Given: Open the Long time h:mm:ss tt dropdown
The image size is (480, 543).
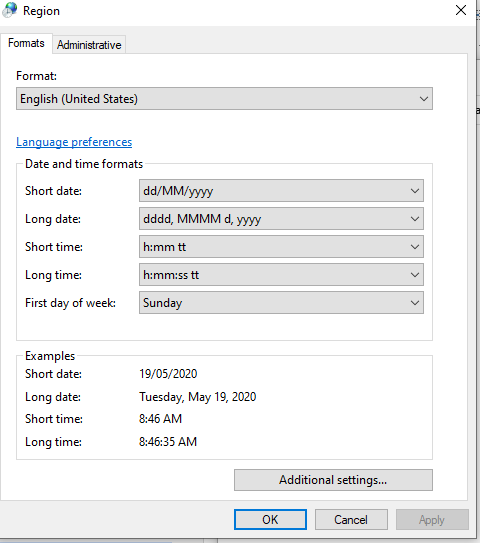Looking at the screenshot, I should click(x=281, y=275).
